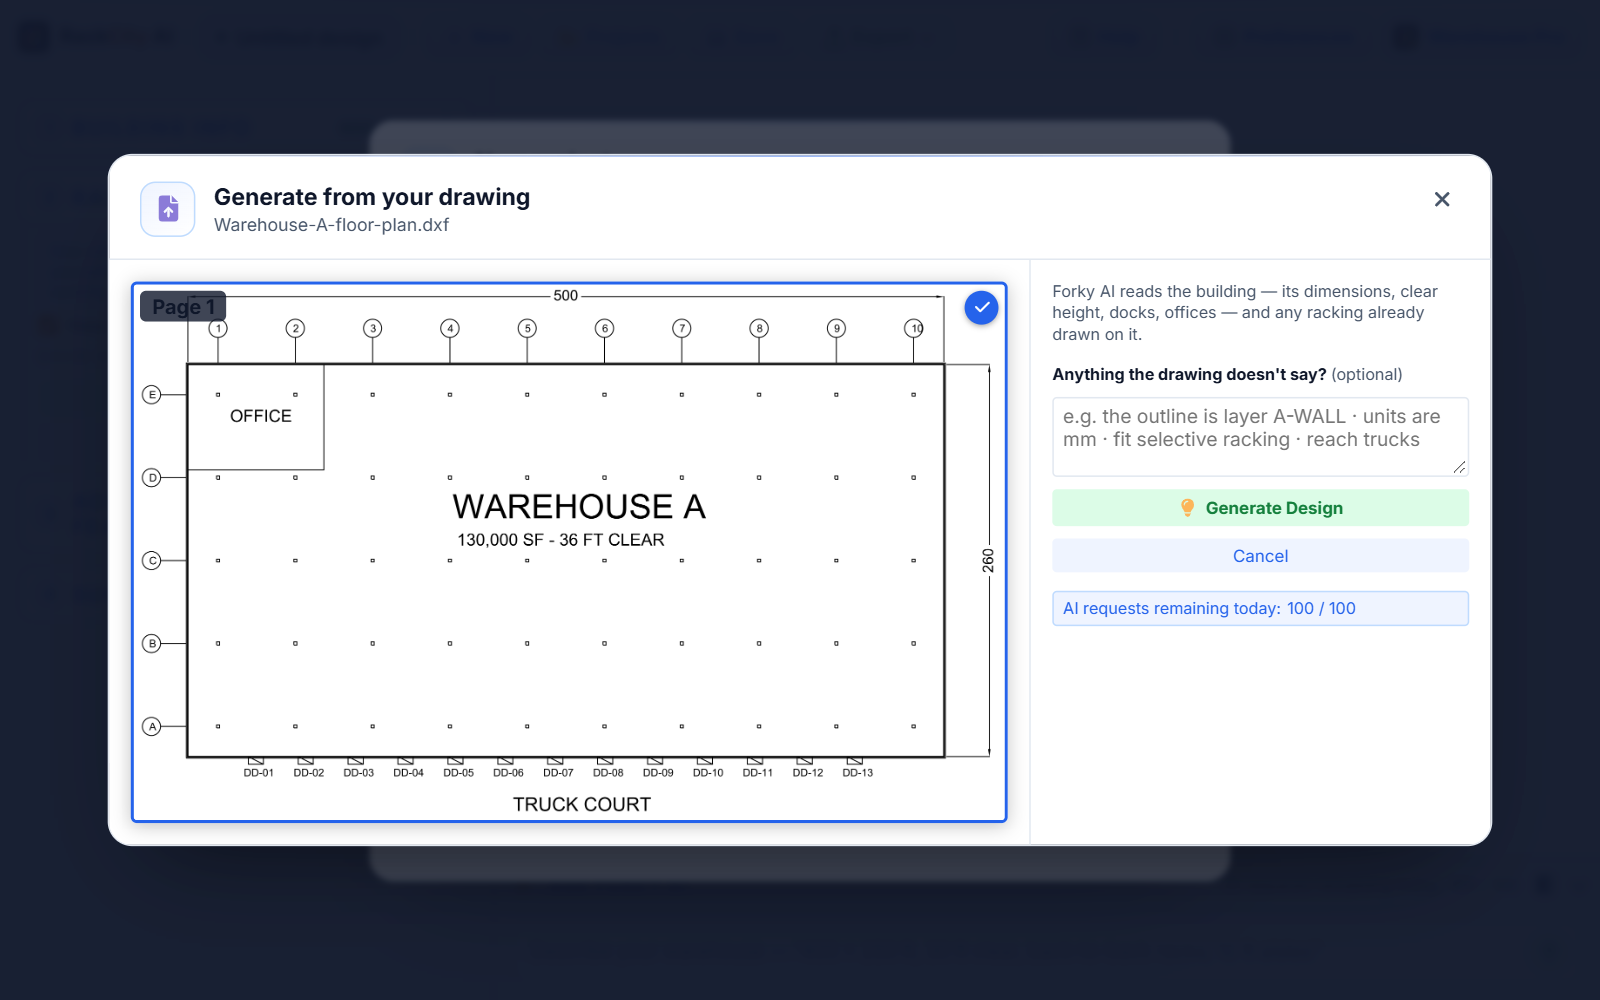This screenshot has width=1600, height=1000.
Task: Click the Cancel button
Action: (1260, 556)
